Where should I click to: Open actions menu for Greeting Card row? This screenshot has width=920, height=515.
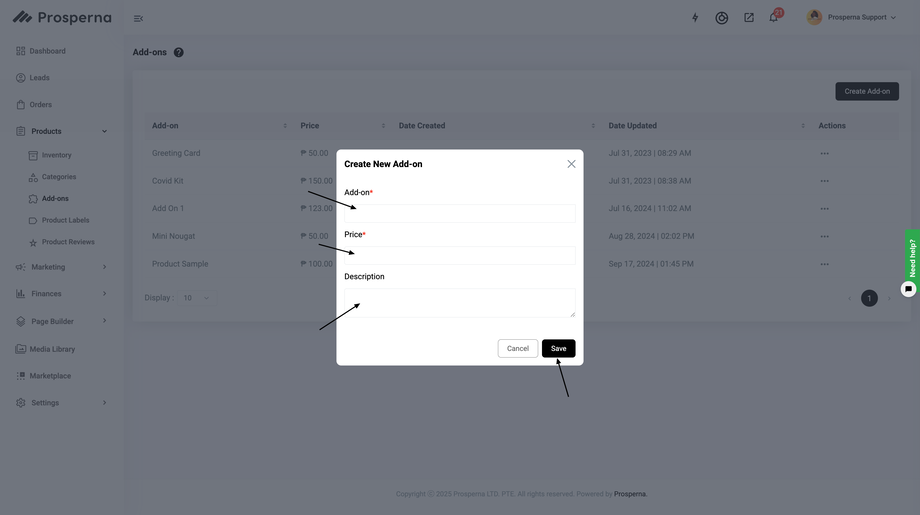point(824,153)
